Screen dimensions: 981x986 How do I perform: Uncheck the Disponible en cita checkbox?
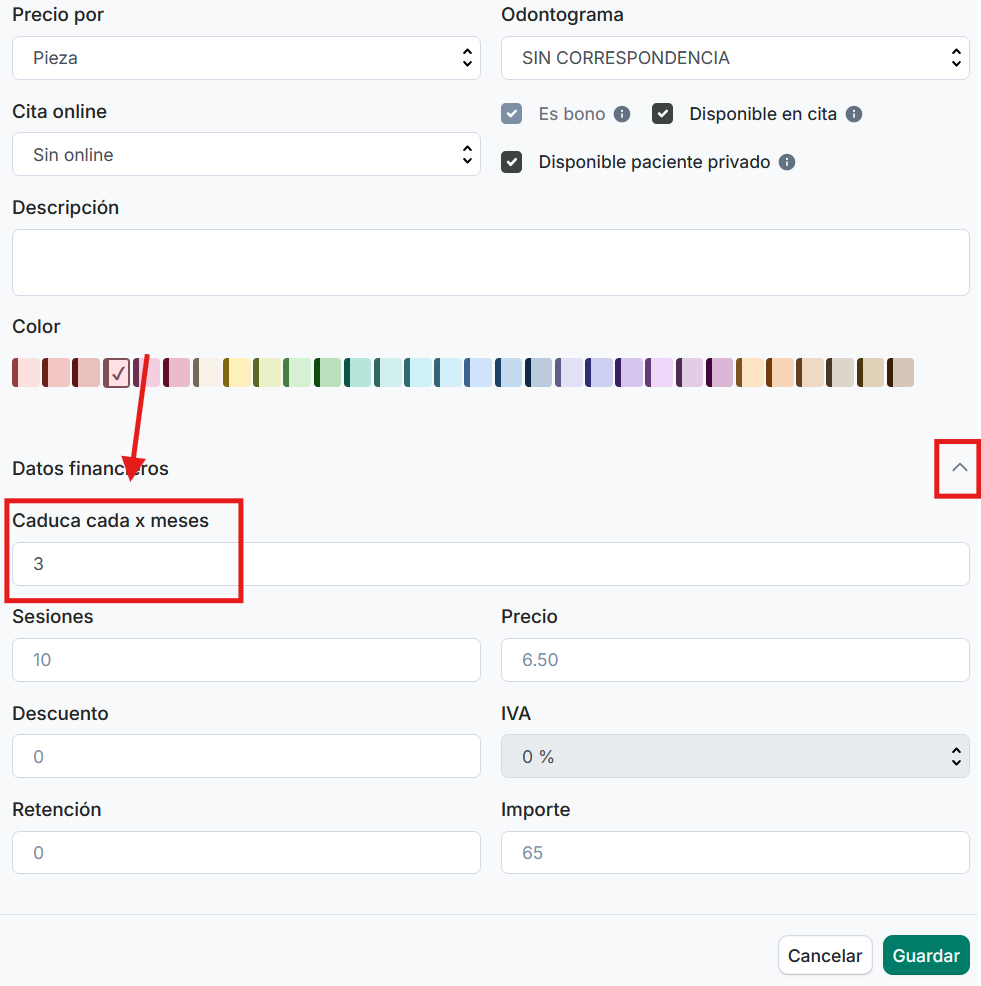pos(662,114)
